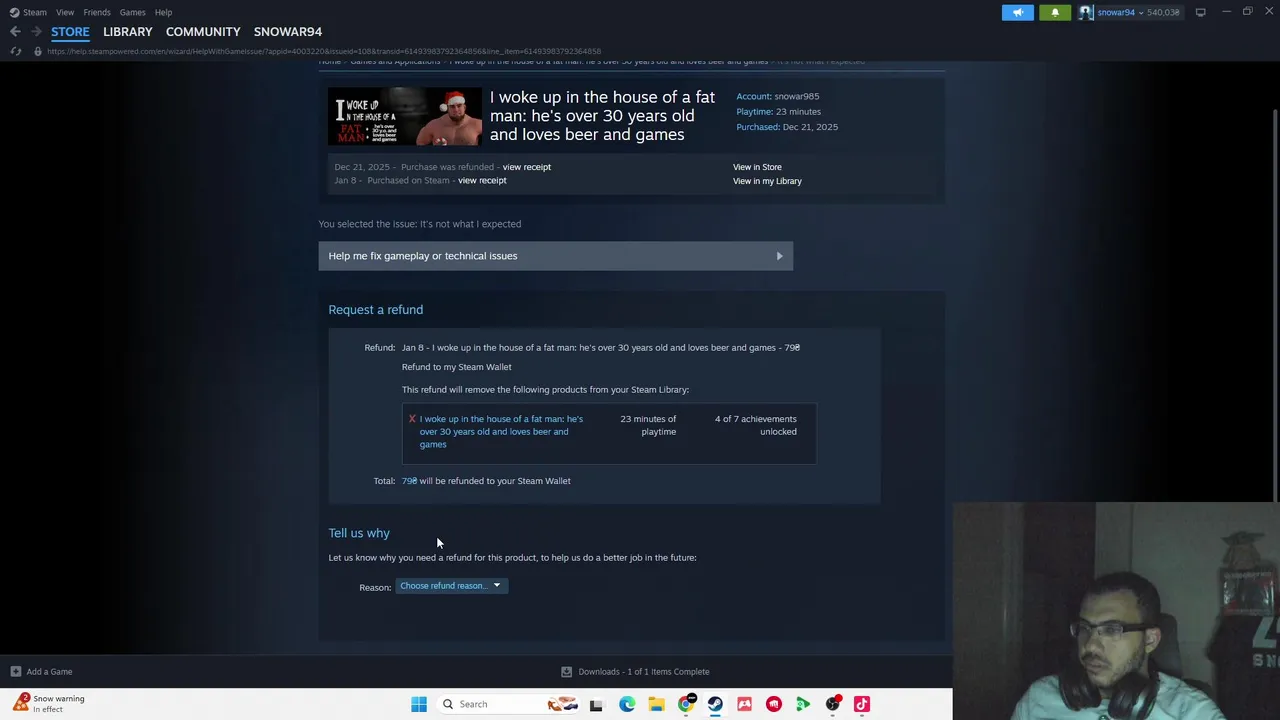Switch to the STORE tab
The width and height of the screenshot is (1280, 720).
point(70,32)
